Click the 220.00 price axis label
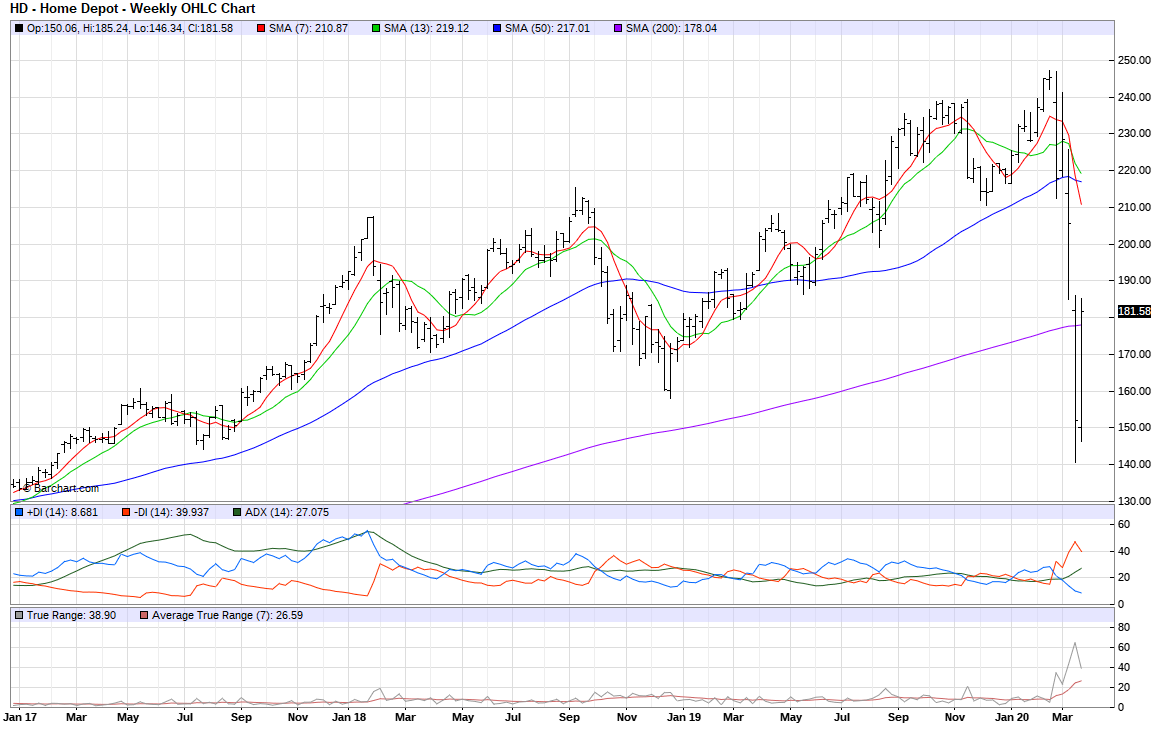 coord(1134,170)
